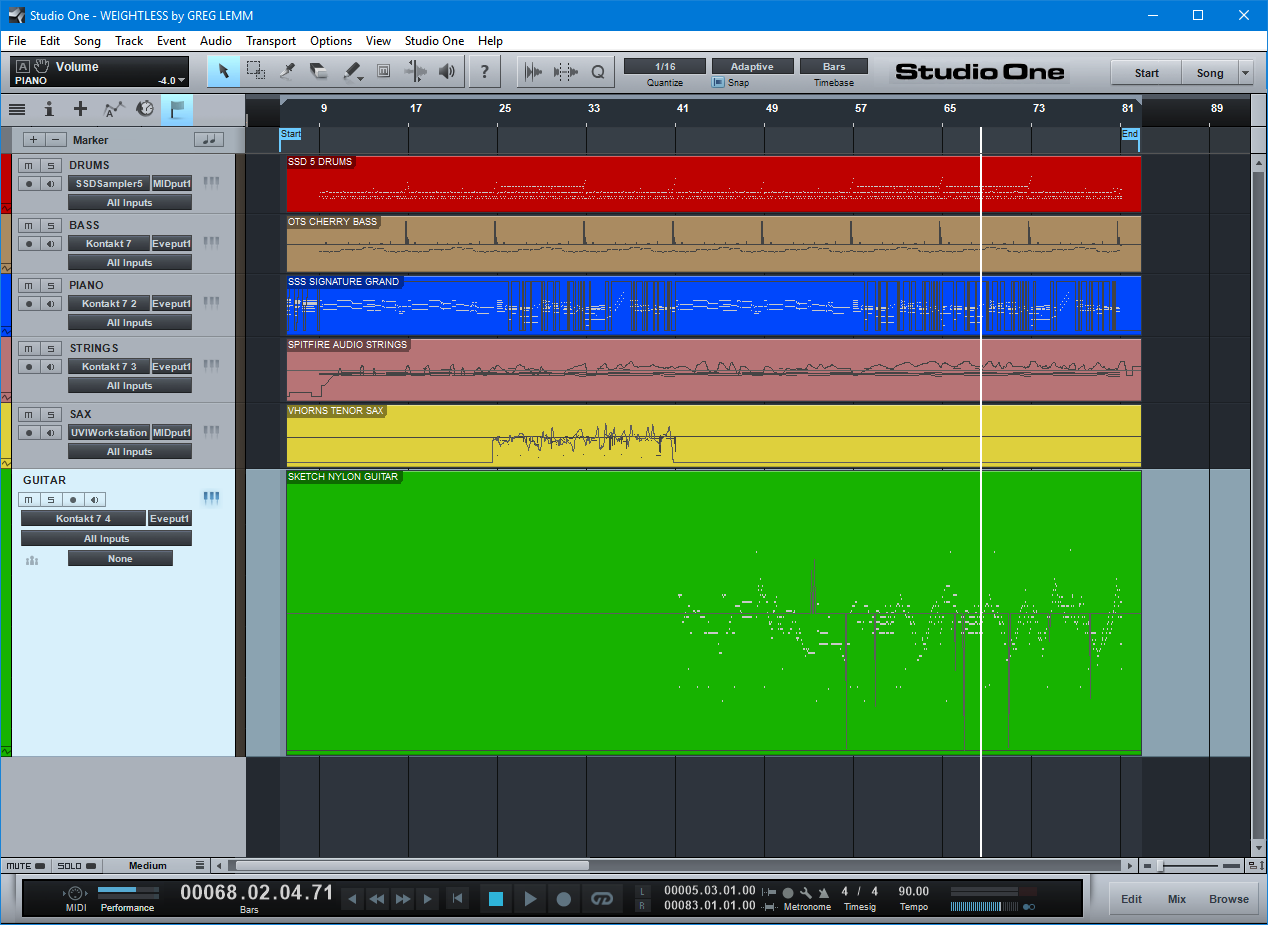Start playback with the Play button

tap(530, 898)
